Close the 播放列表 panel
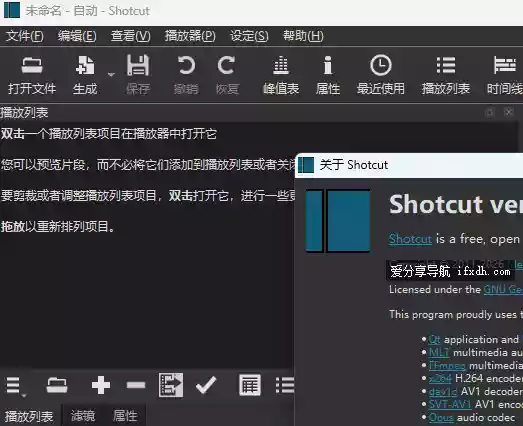The height and width of the screenshot is (426, 523). click(509, 112)
